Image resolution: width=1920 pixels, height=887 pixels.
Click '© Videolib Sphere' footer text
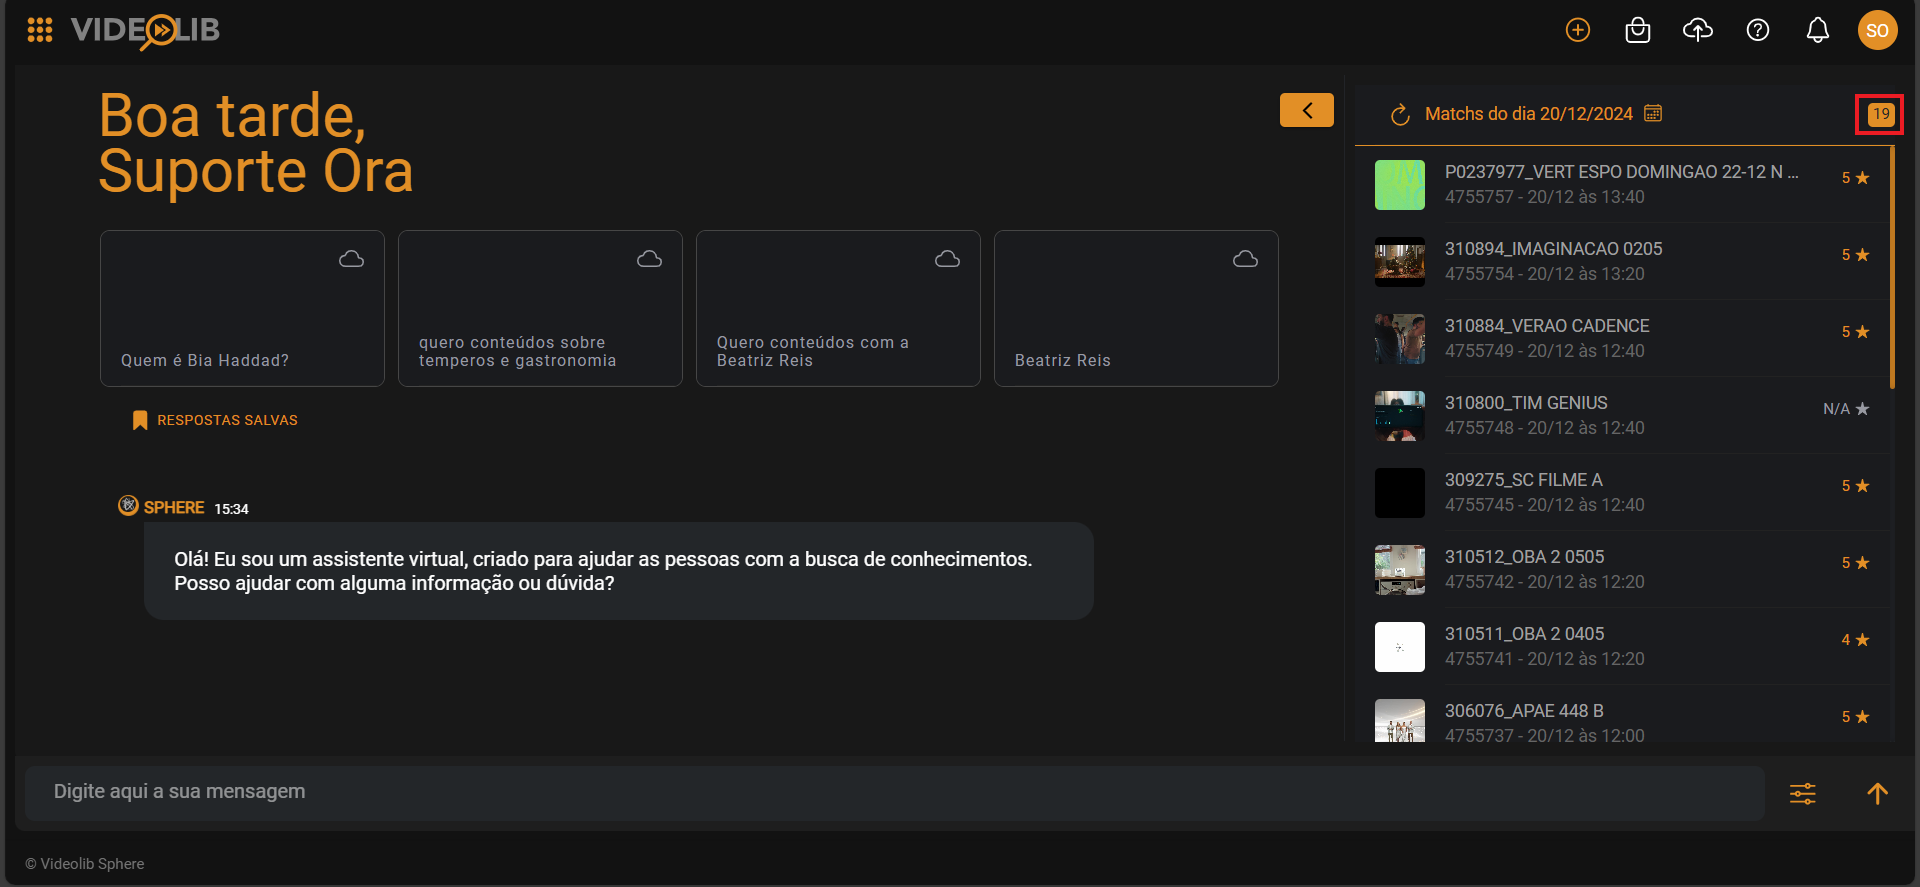[85, 864]
